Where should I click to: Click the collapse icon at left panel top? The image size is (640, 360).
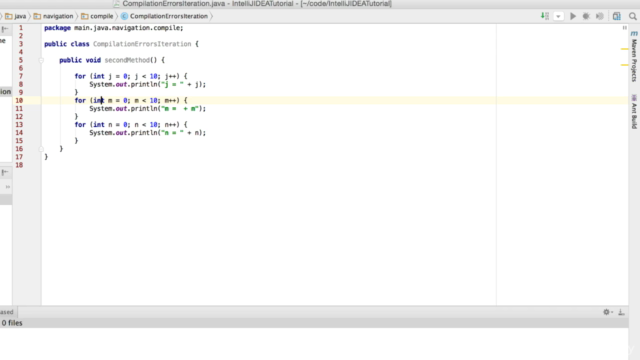coord(5,29)
